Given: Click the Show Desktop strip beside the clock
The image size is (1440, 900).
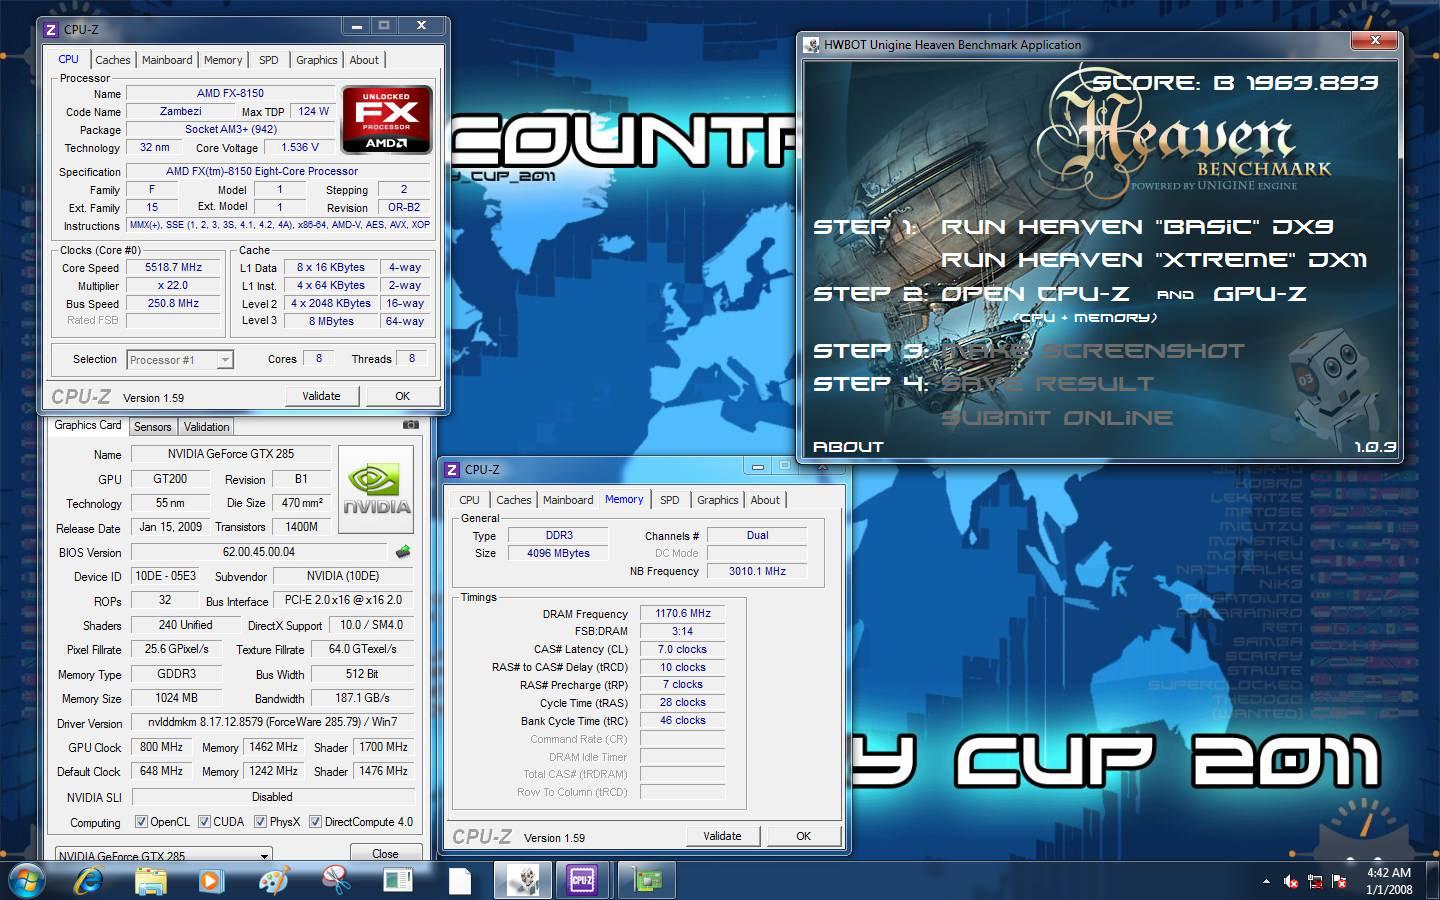Looking at the screenshot, I should click(x=1433, y=881).
